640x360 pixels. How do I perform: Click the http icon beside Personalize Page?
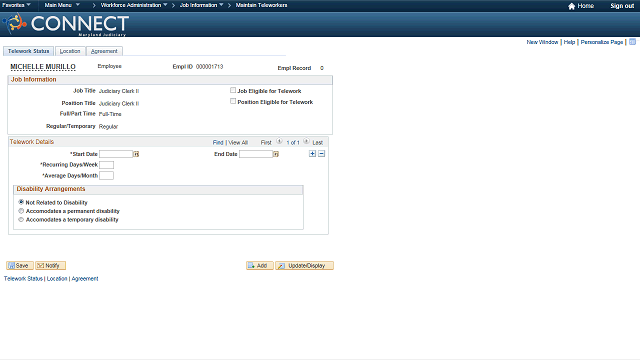point(632,42)
